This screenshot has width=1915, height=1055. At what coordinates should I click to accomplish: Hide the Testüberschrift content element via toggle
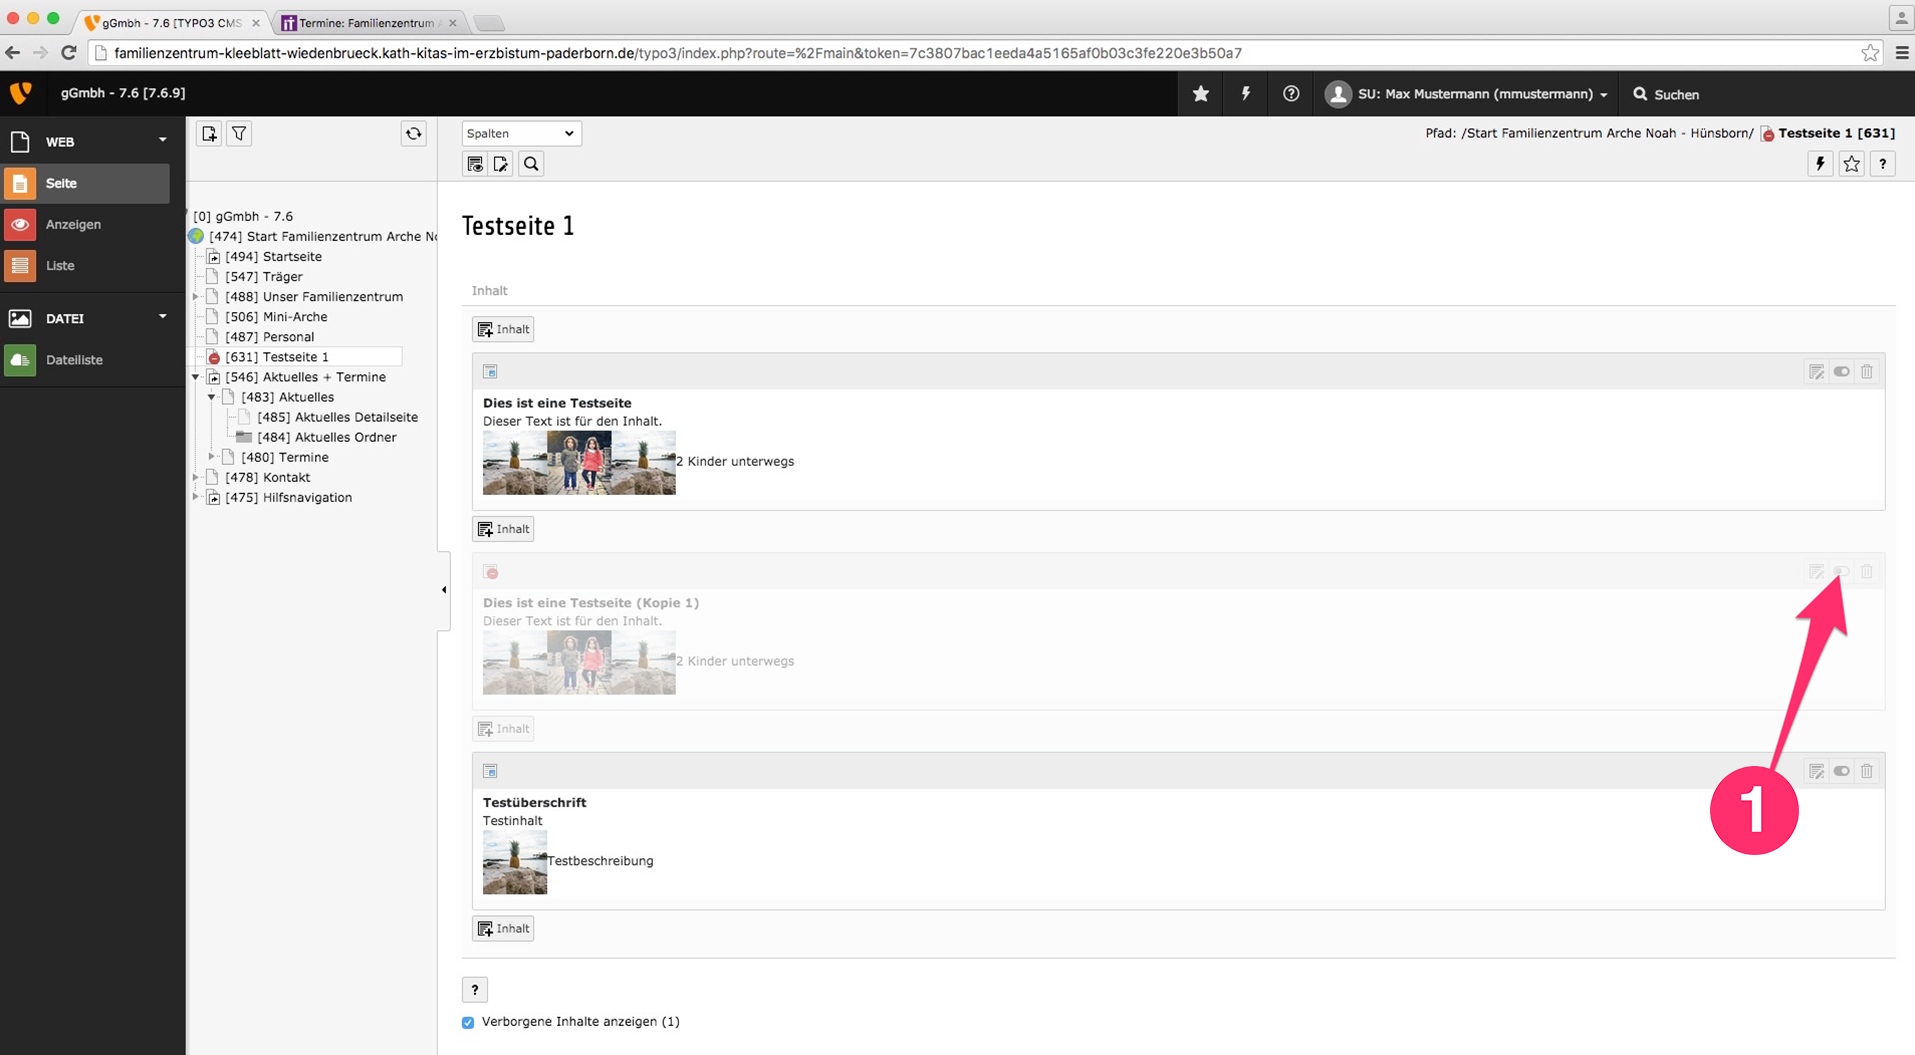[x=1841, y=771]
